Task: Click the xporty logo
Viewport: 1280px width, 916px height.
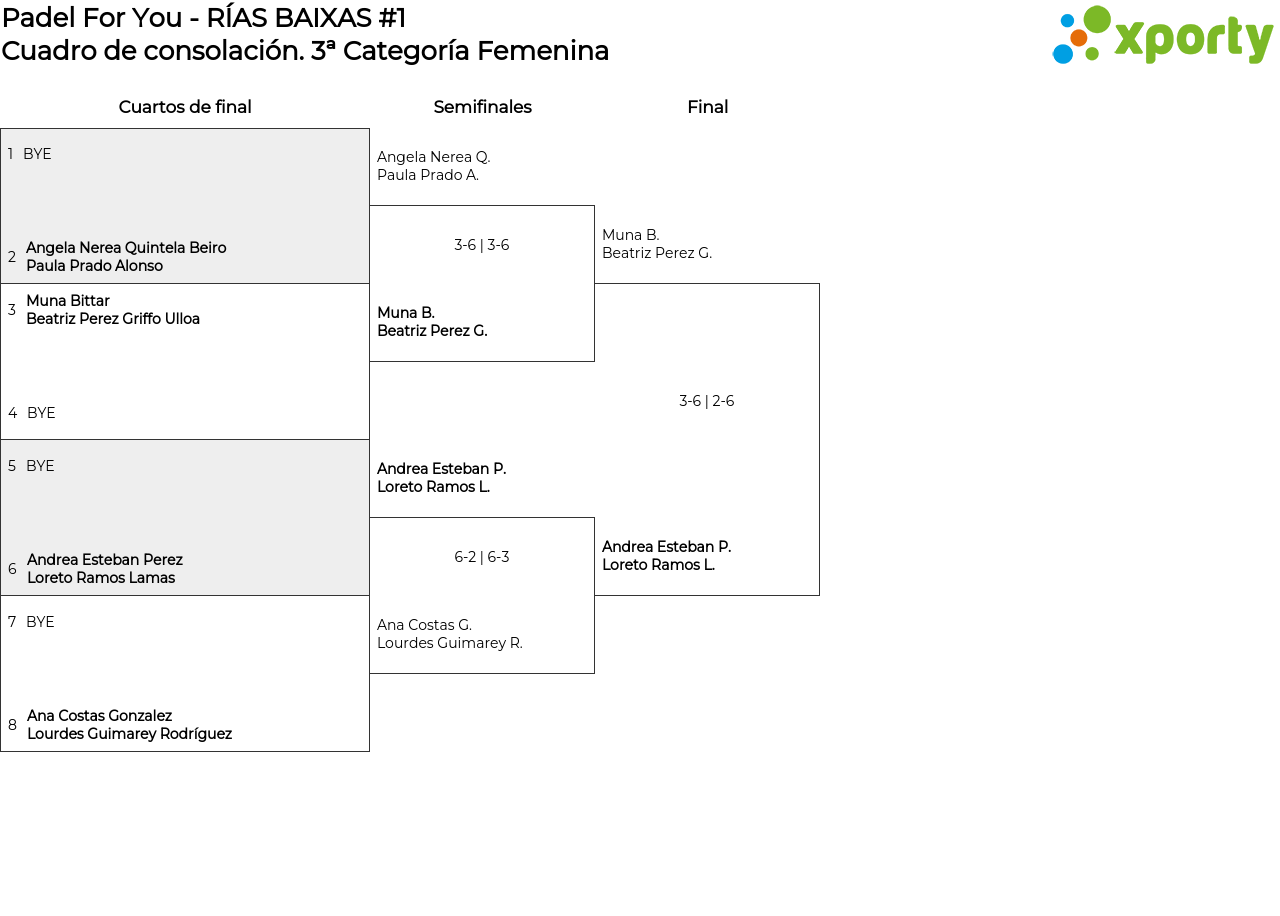Action: (x=1162, y=36)
